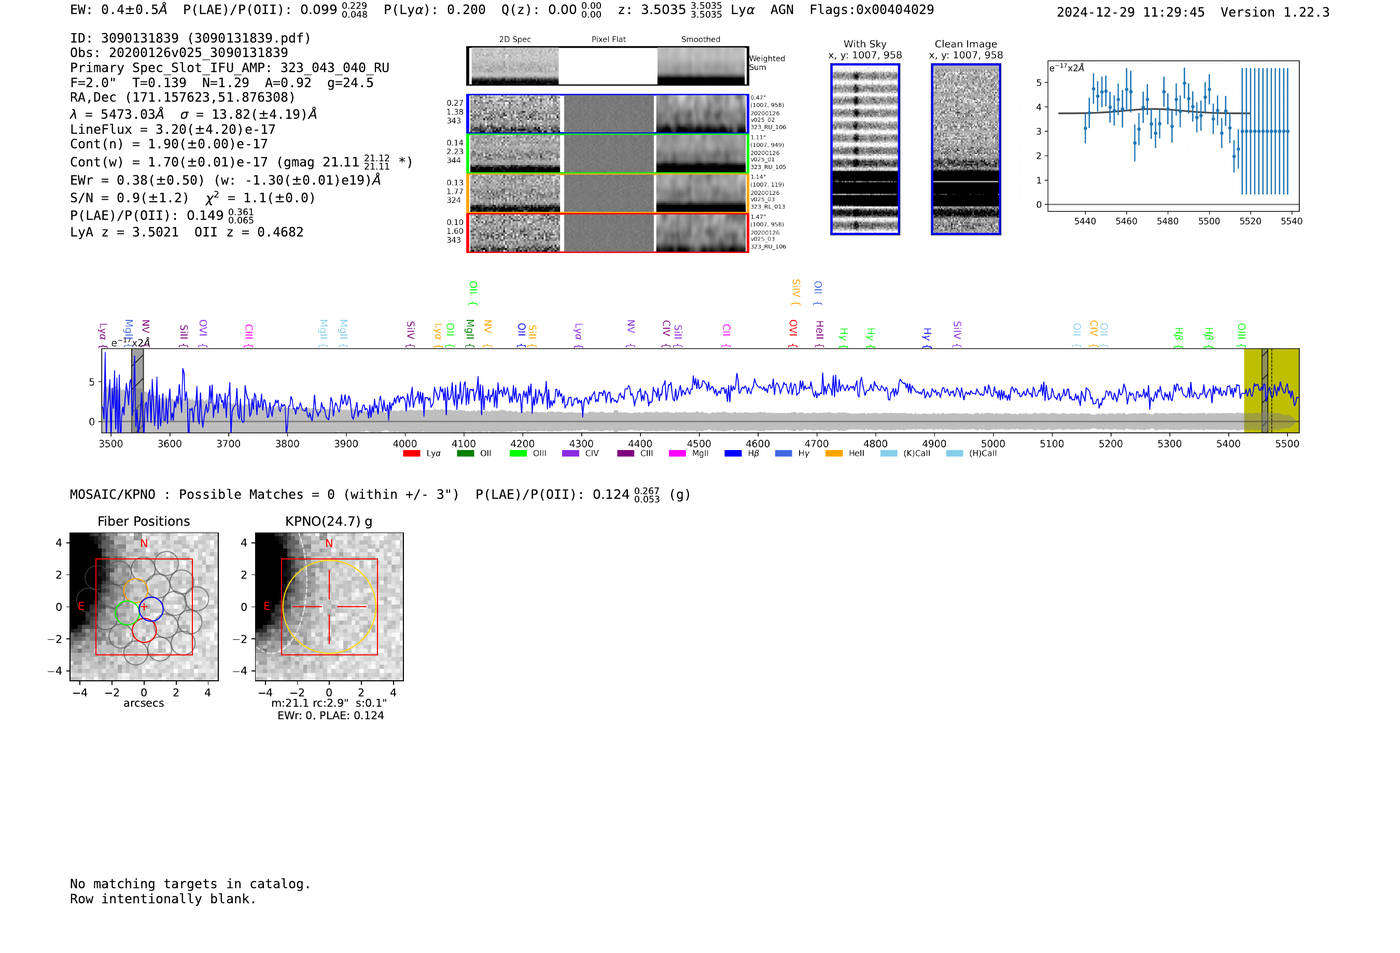Image resolution: width=1400 pixels, height=953 pixels.
Task: Click the dark green OII legend swatch
Action: point(464,454)
